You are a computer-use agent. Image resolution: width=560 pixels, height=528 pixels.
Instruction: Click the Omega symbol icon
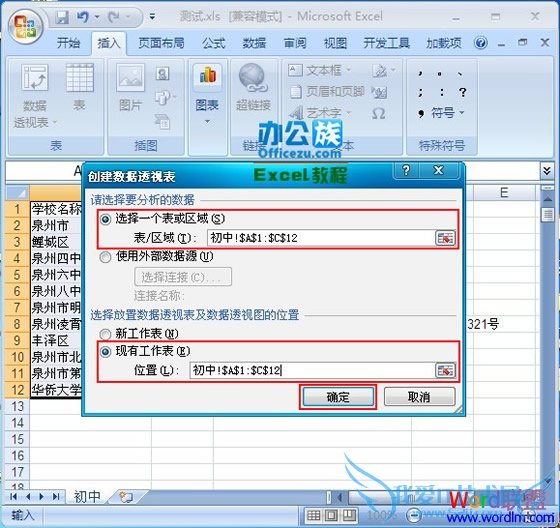379,114
